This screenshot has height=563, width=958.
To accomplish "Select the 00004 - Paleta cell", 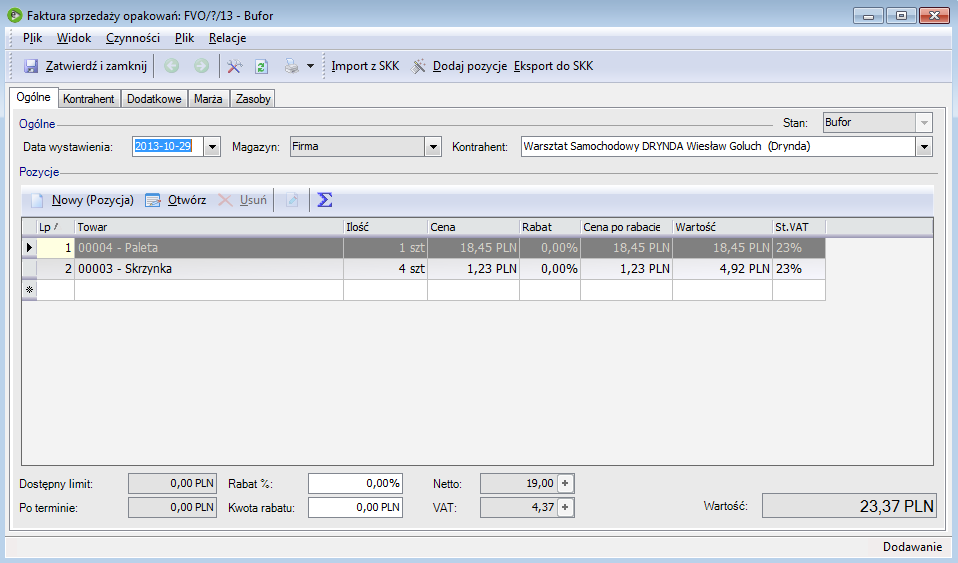I will coord(209,248).
